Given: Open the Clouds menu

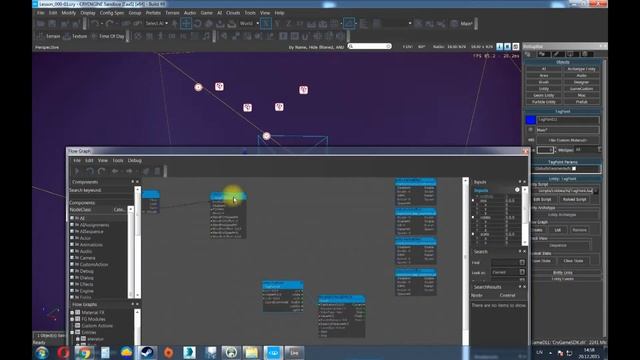Looking at the screenshot, I should click(x=233, y=13).
